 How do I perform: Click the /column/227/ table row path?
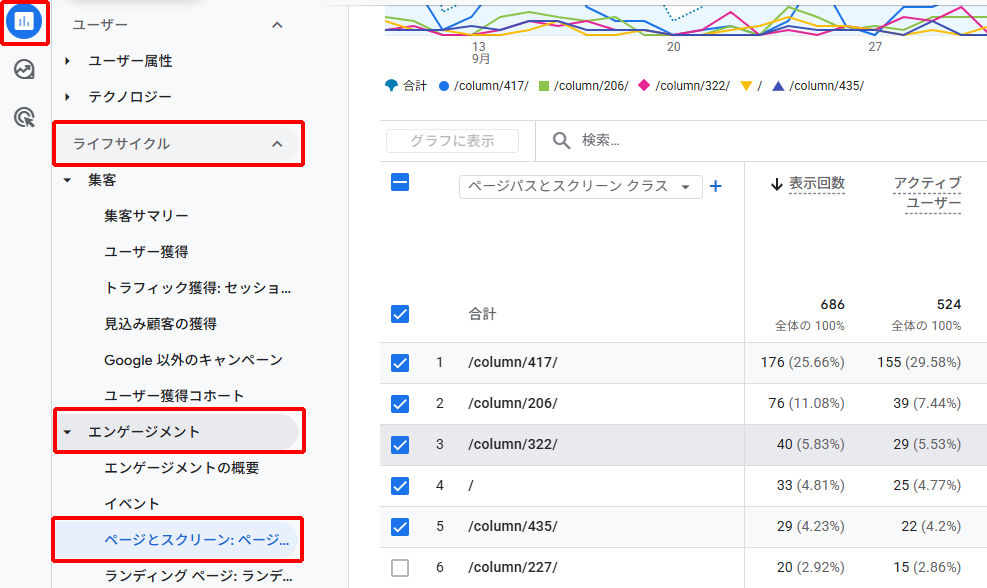512,567
